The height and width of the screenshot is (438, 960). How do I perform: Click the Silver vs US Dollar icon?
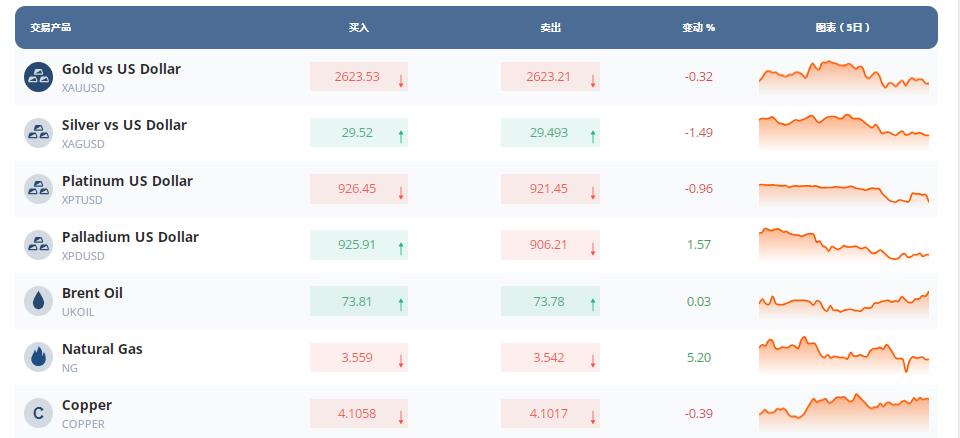(38, 133)
